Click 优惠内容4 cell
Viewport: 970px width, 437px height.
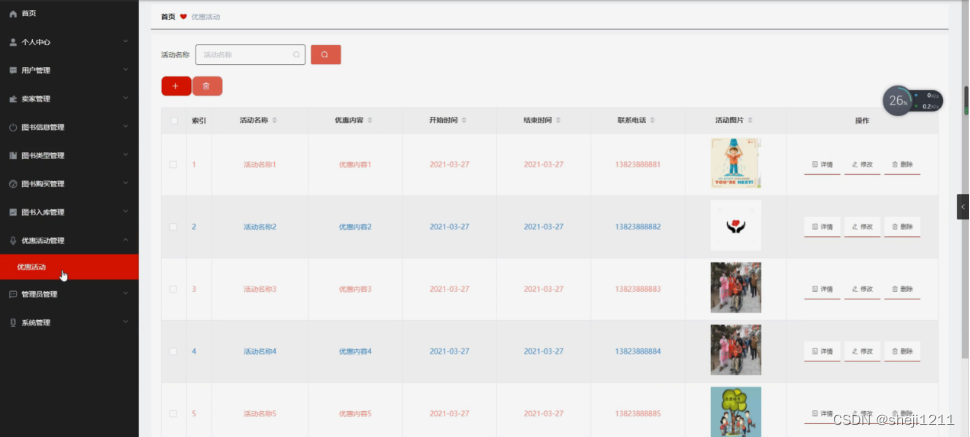(355, 352)
